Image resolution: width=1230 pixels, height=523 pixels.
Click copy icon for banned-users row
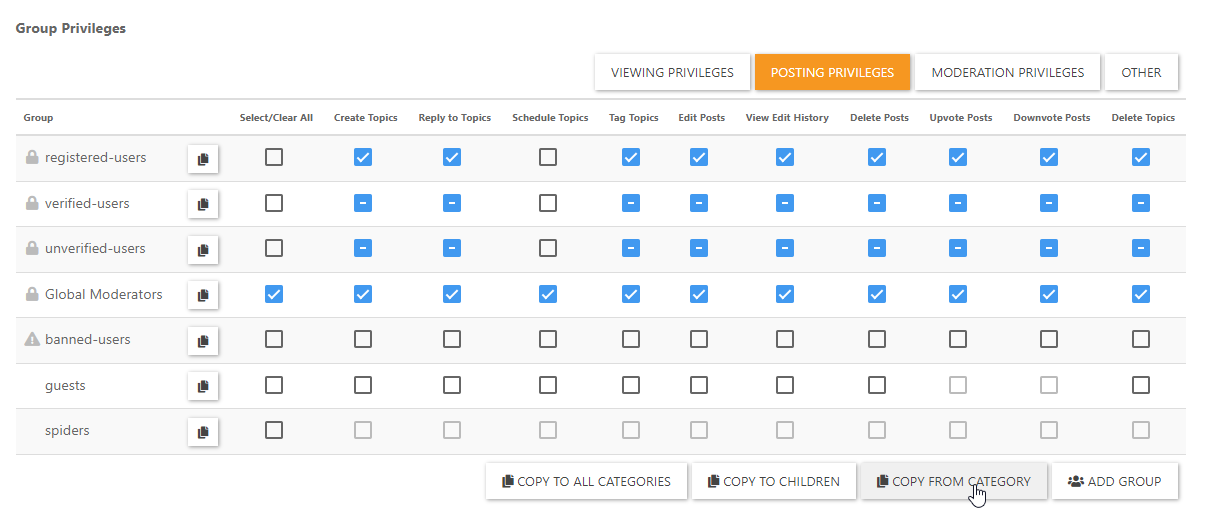[x=203, y=340]
